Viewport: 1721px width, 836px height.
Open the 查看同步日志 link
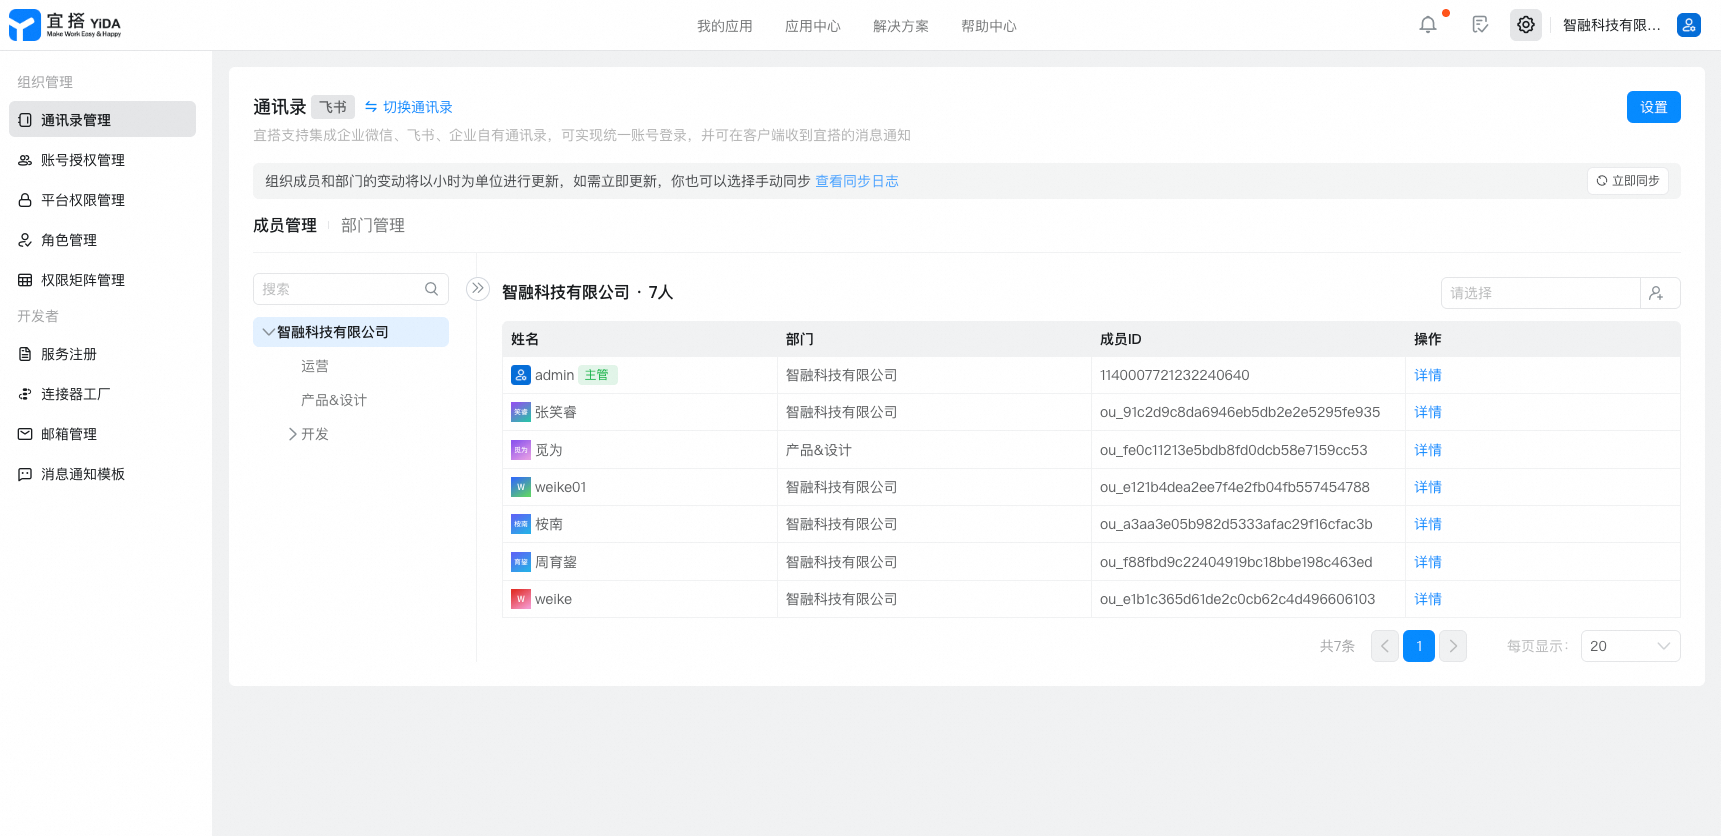[x=856, y=181]
